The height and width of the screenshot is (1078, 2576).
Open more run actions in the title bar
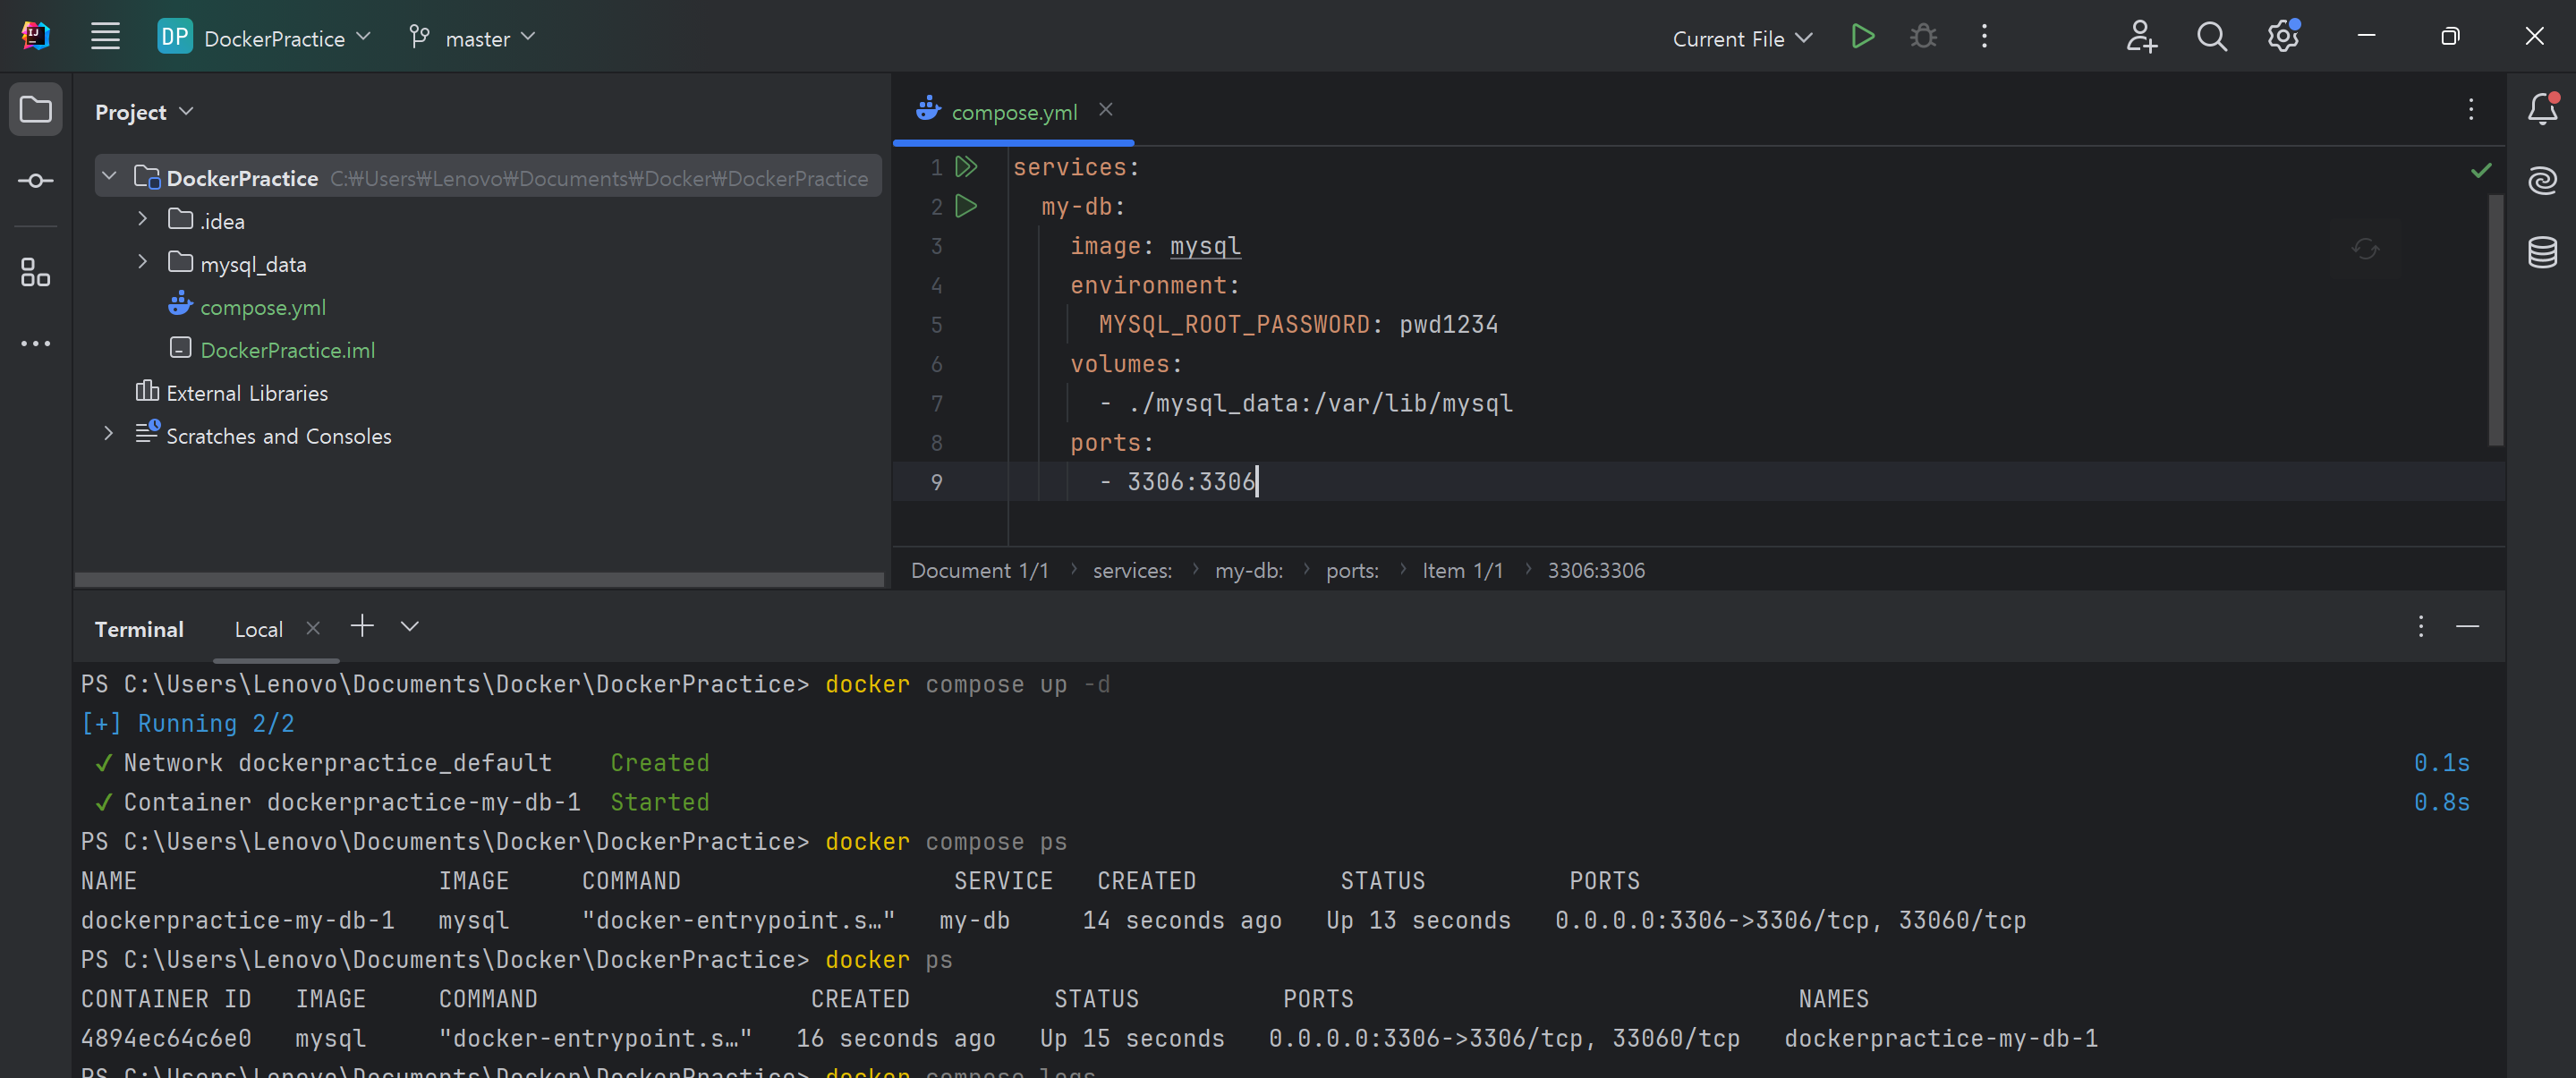tap(1984, 37)
